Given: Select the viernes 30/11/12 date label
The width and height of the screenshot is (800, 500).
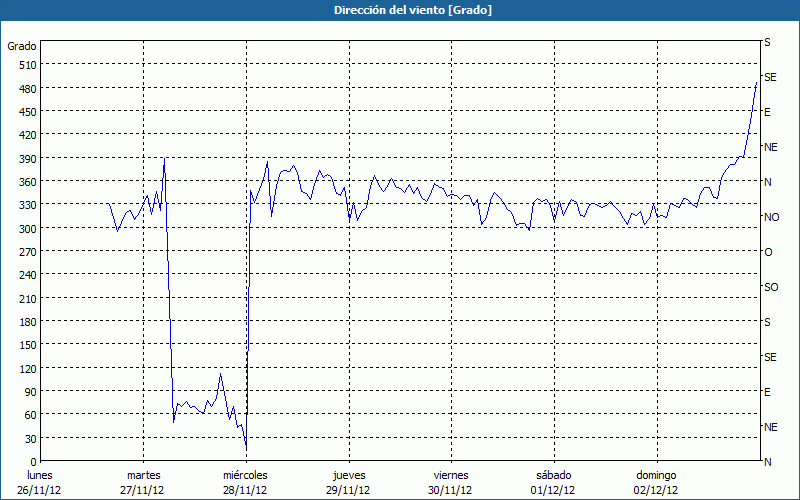Looking at the screenshot, I should (450, 482).
